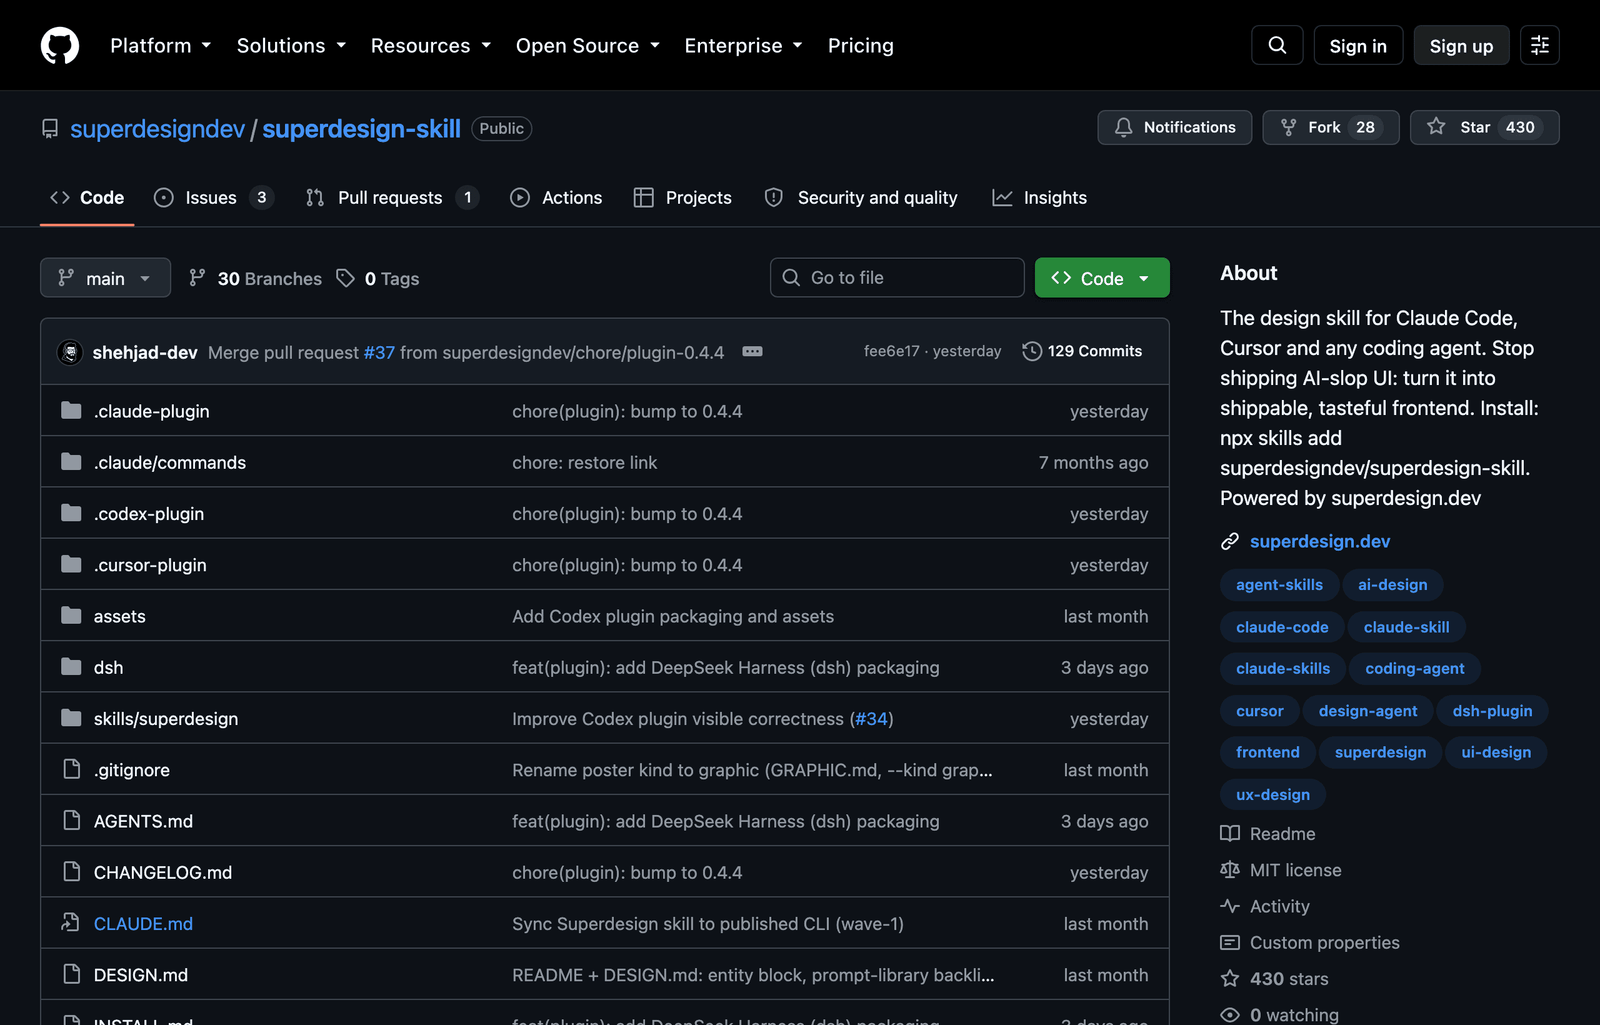Viewport: 1600px width, 1025px height.
Task: Expand commit message ellipsis icon
Action: [753, 351]
